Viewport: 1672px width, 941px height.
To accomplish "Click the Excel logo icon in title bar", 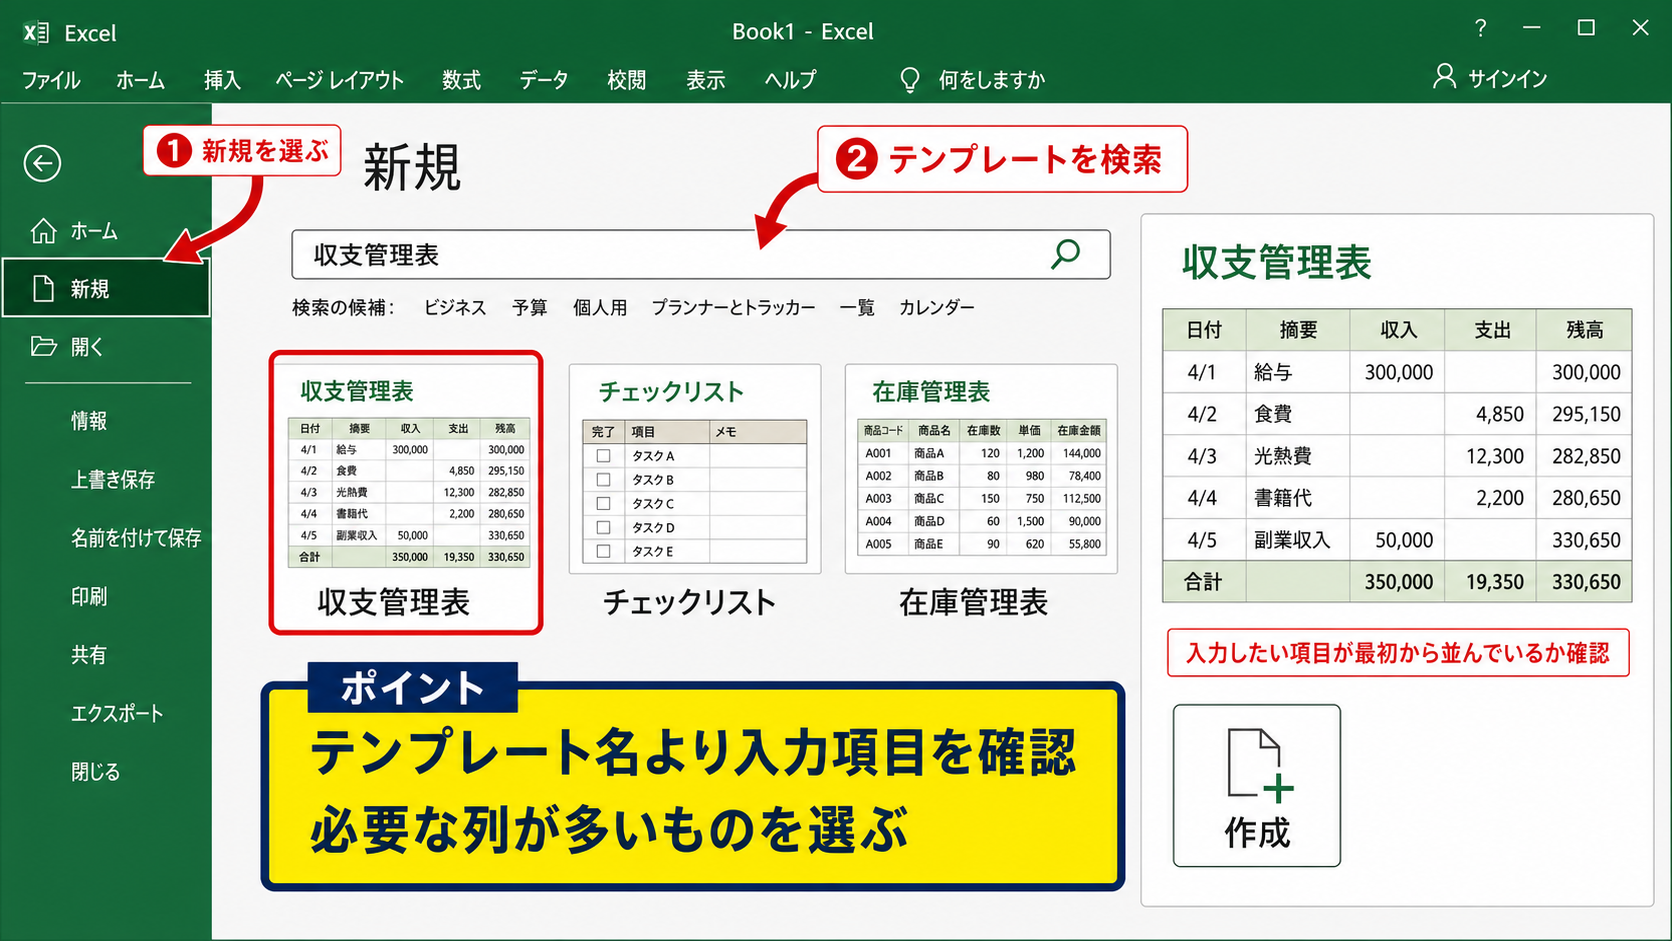I will (36, 33).
